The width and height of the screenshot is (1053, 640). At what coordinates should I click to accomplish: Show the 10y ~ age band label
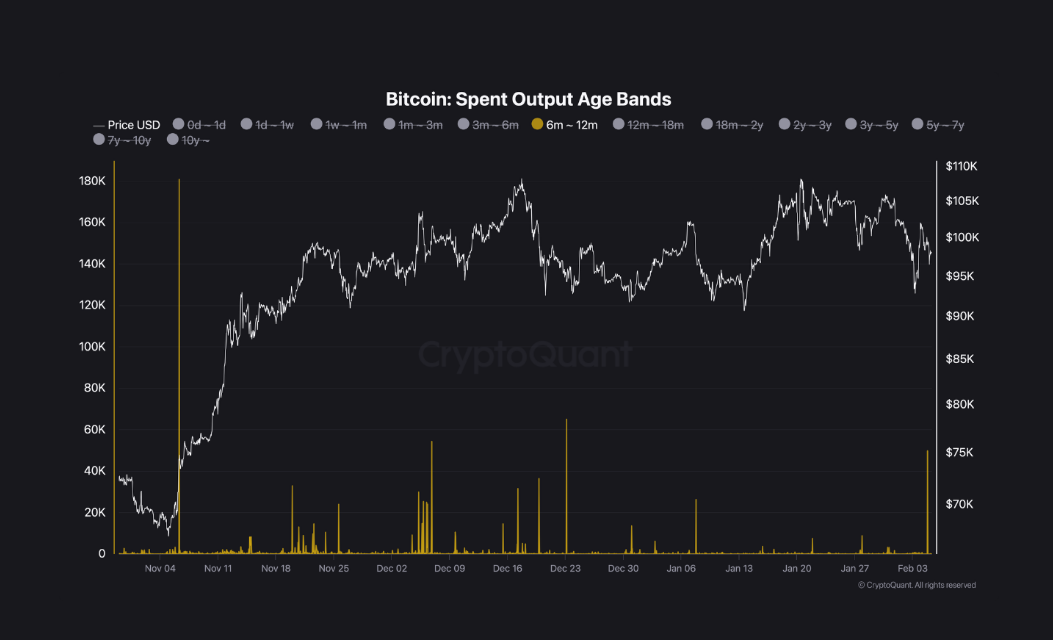[195, 140]
